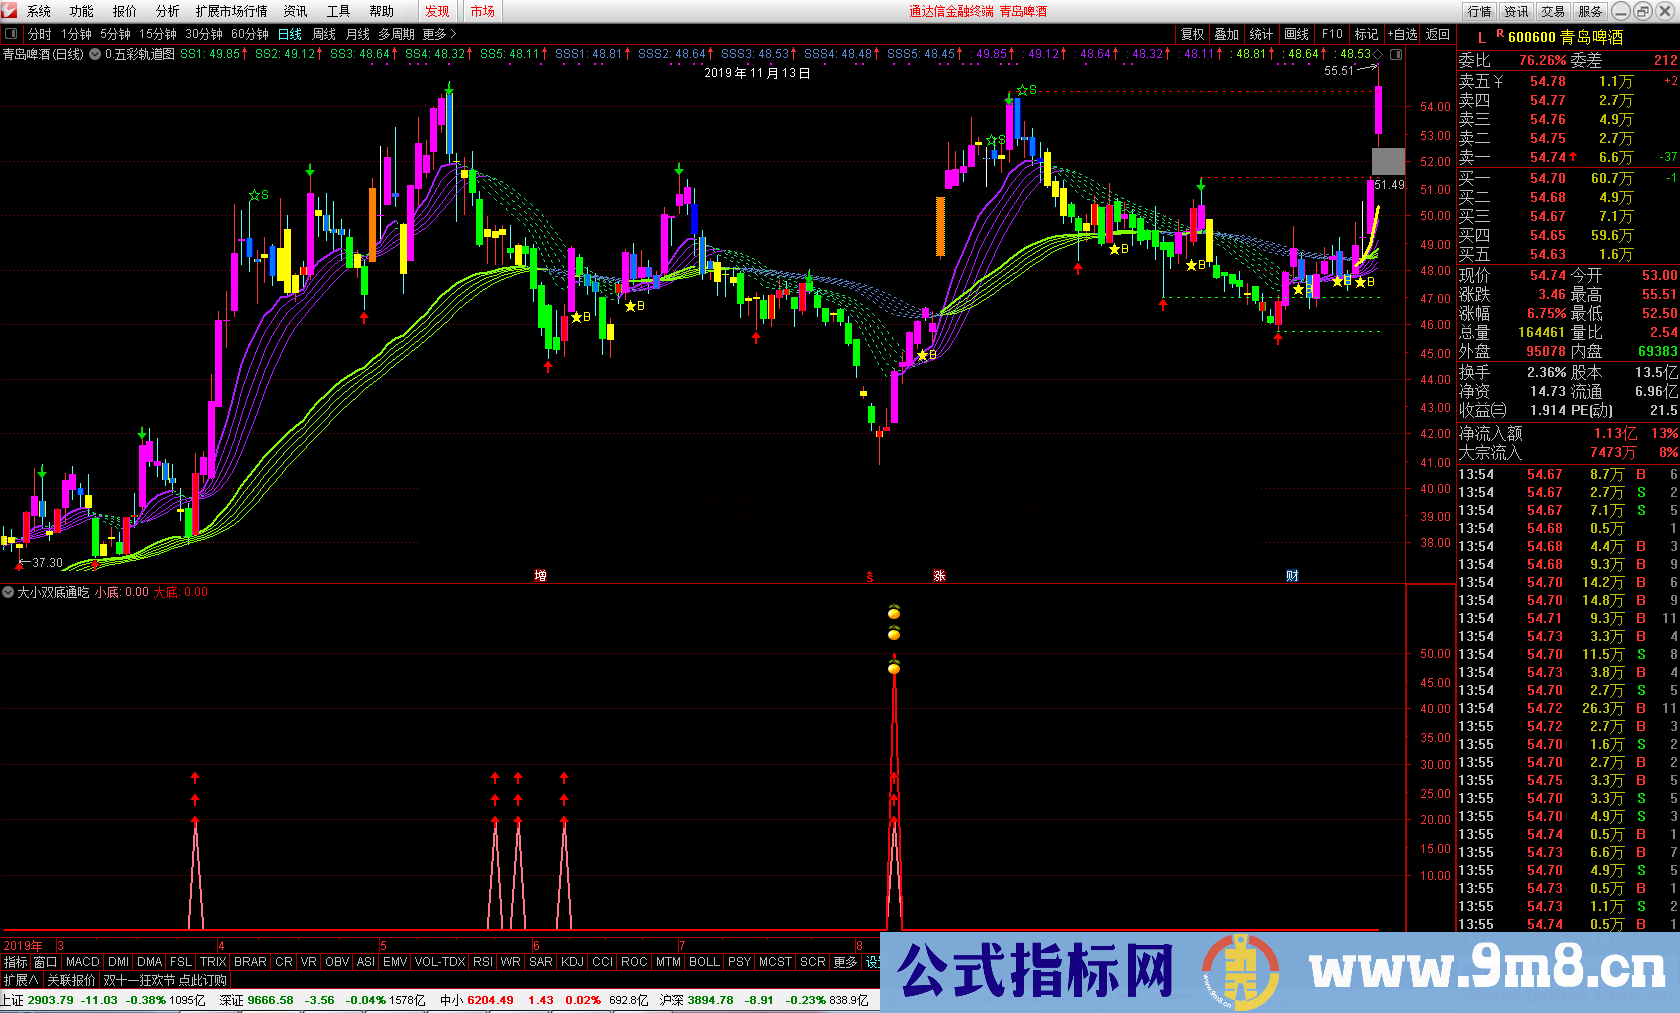Click the ☆S star signal at November high
The height and width of the screenshot is (1013, 1680).
[x=1027, y=90]
